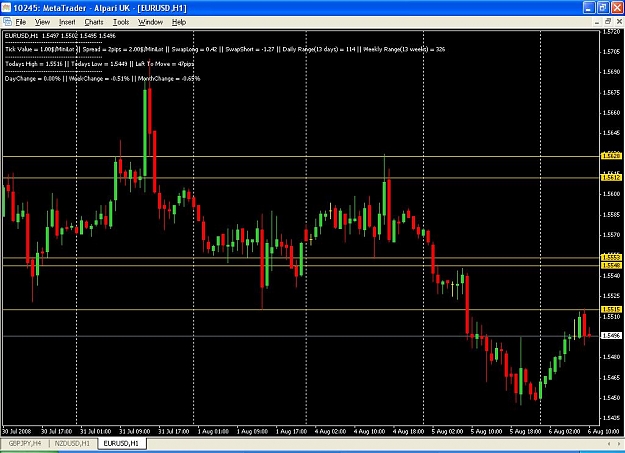The image size is (625, 453).
Task: Click the 1.5465 price scale label
Action: tap(611, 377)
